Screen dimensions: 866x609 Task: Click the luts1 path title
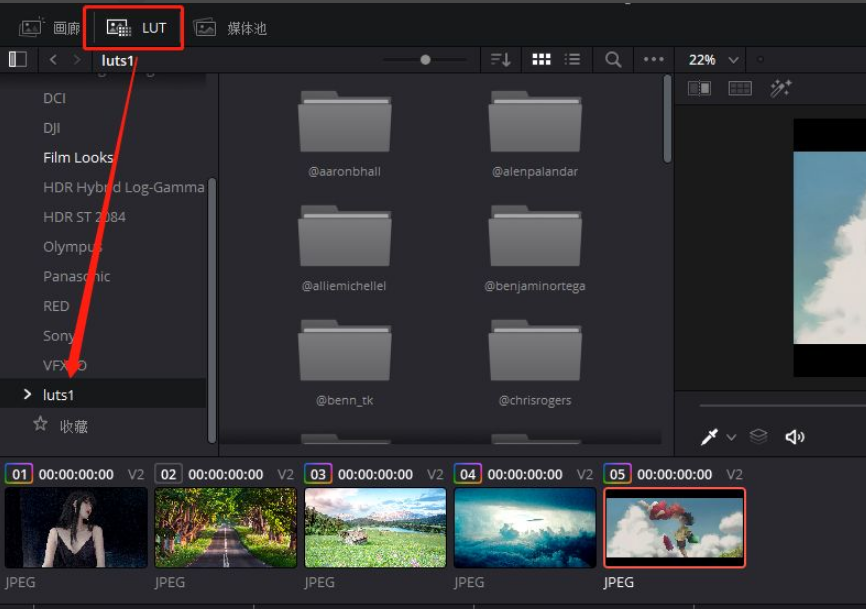click(118, 60)
